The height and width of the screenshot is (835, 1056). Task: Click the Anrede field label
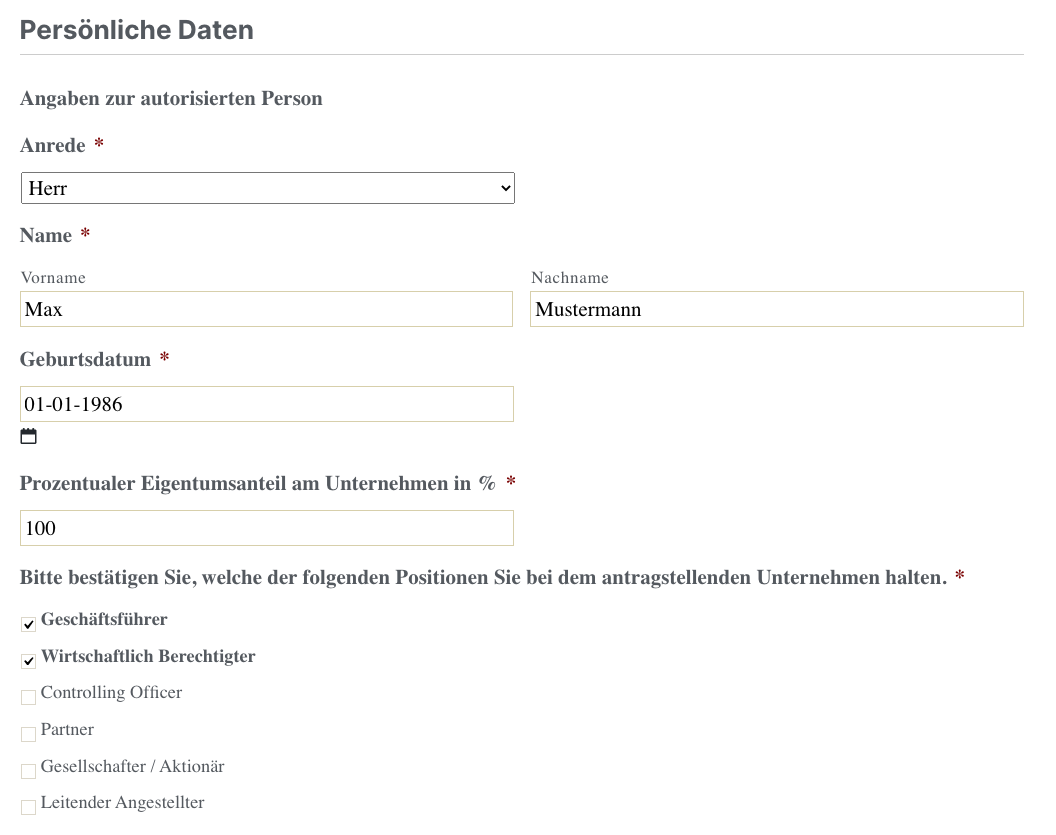coord(53,146)
